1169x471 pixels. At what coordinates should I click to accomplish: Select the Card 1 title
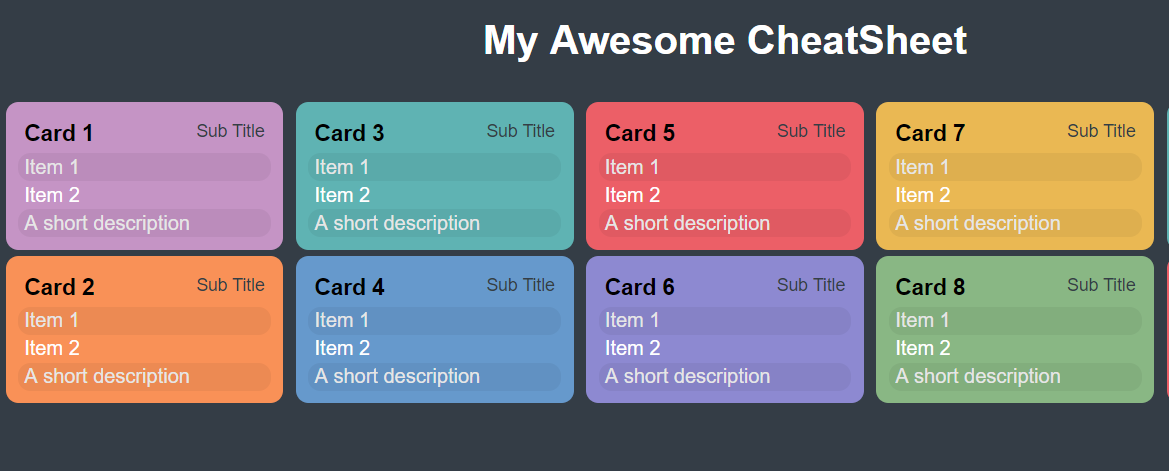coord(59,133)
